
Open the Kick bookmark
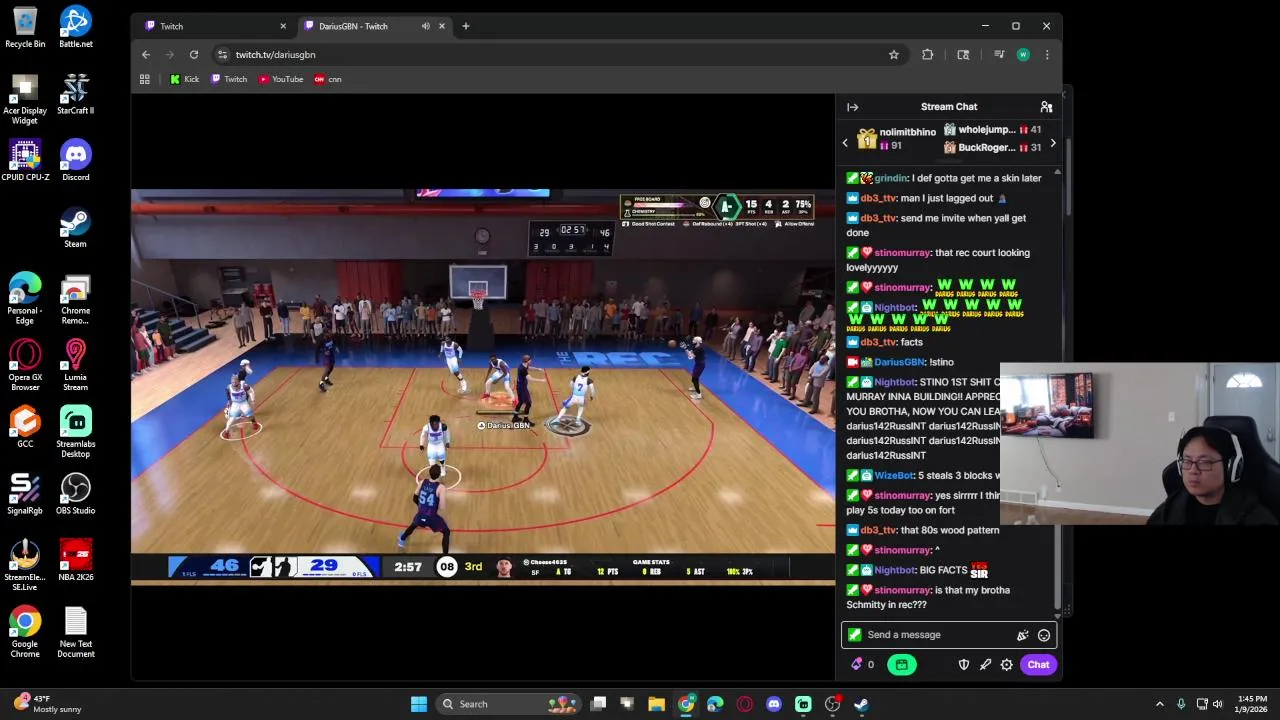(x=185, y=79)
